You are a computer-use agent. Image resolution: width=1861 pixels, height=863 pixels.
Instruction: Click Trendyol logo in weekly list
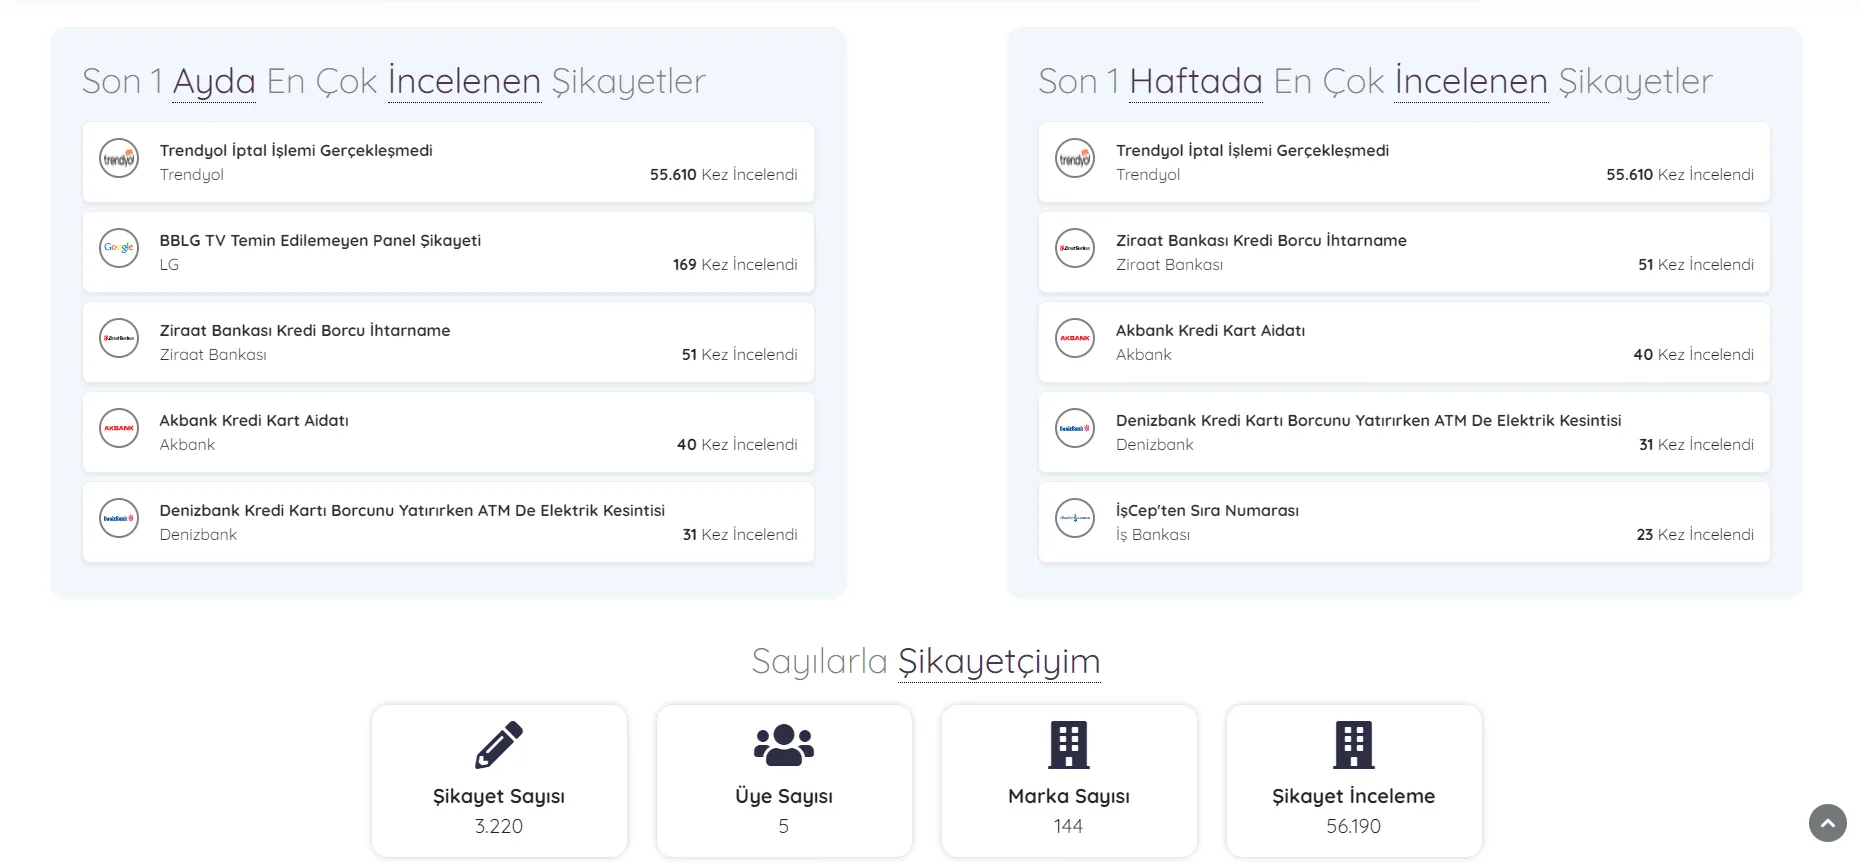click(x=1075, y=158)
